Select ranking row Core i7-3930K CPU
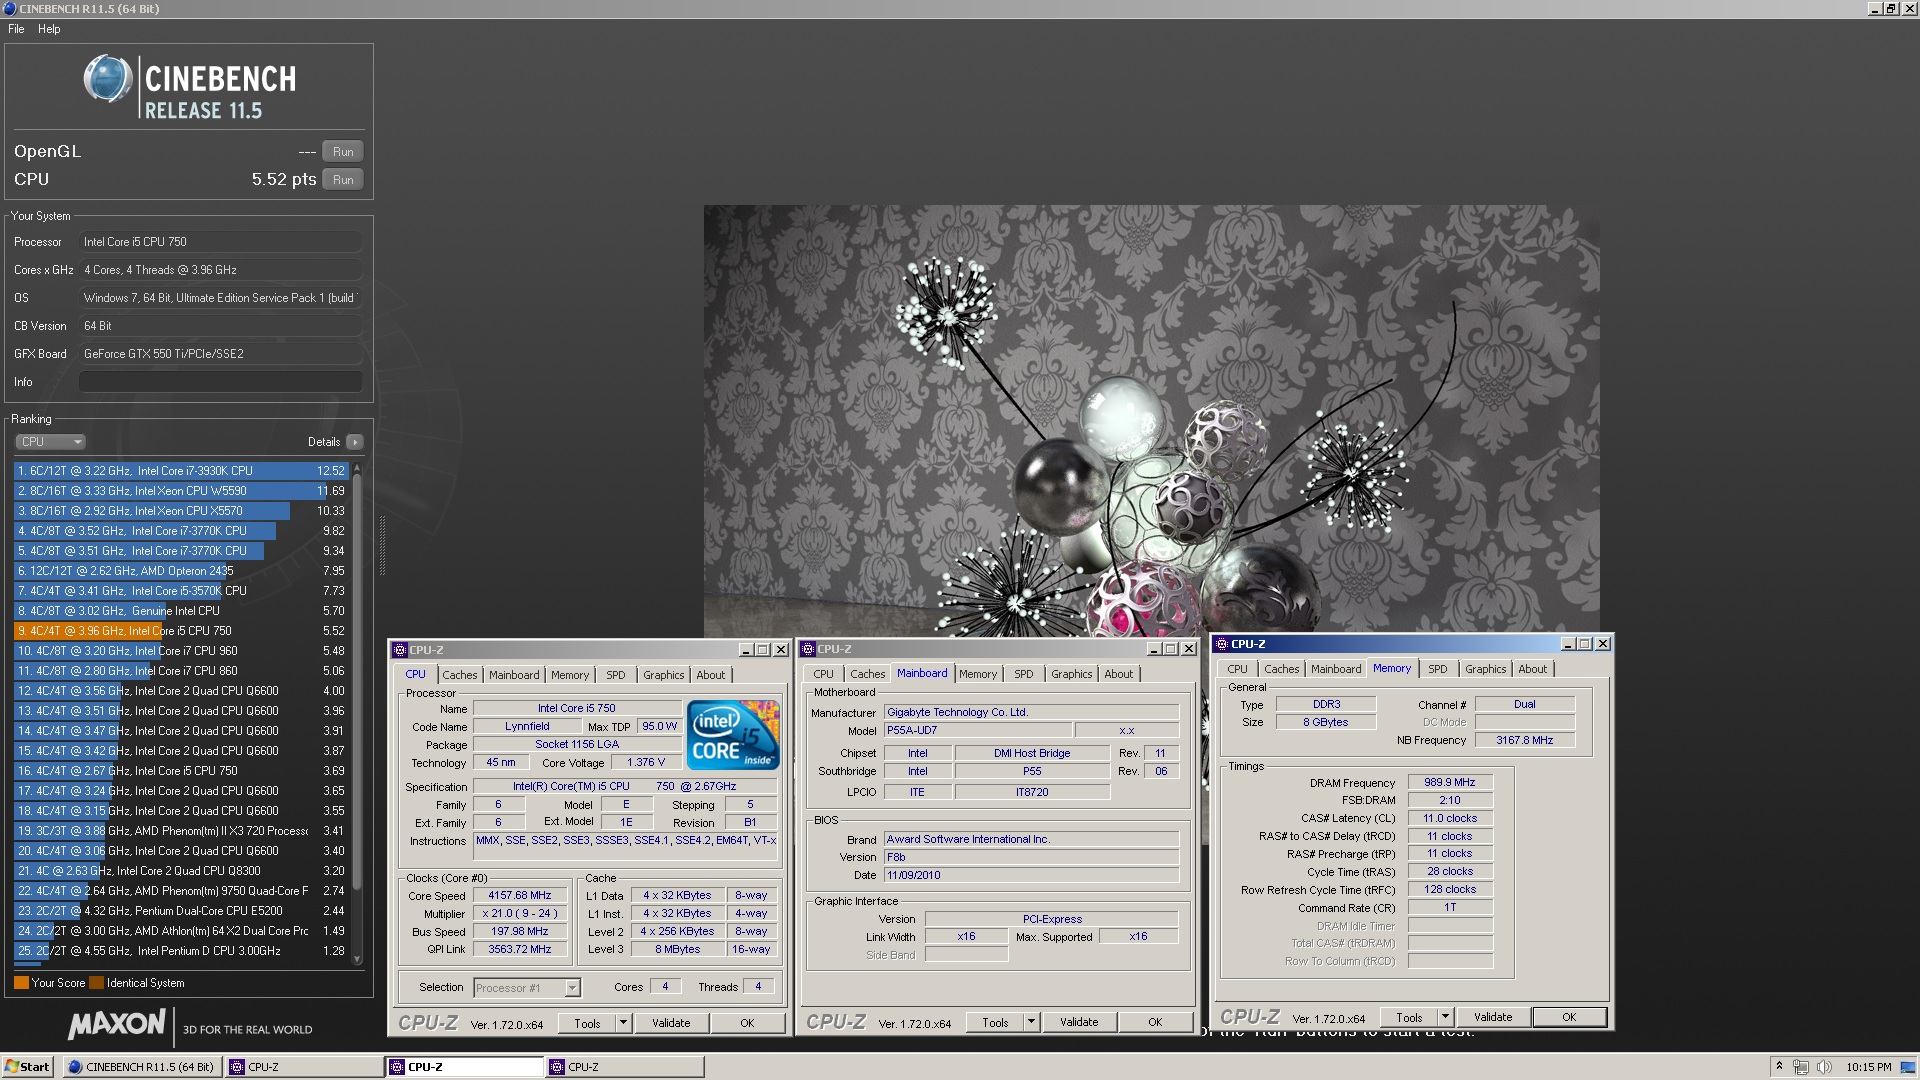Viewport: 1920px width, 1080px height. tap(181, 471)
